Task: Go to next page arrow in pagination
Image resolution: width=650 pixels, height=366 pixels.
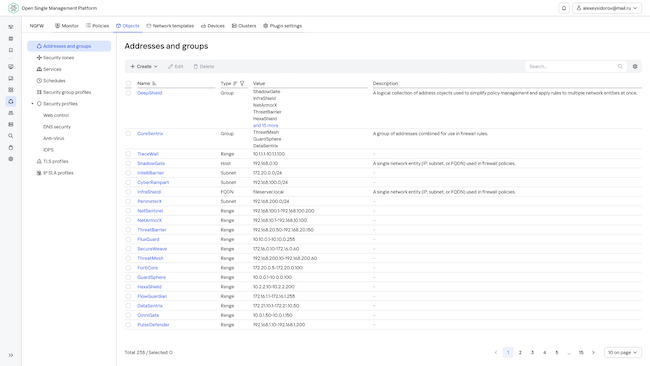Action: point(593,352)
